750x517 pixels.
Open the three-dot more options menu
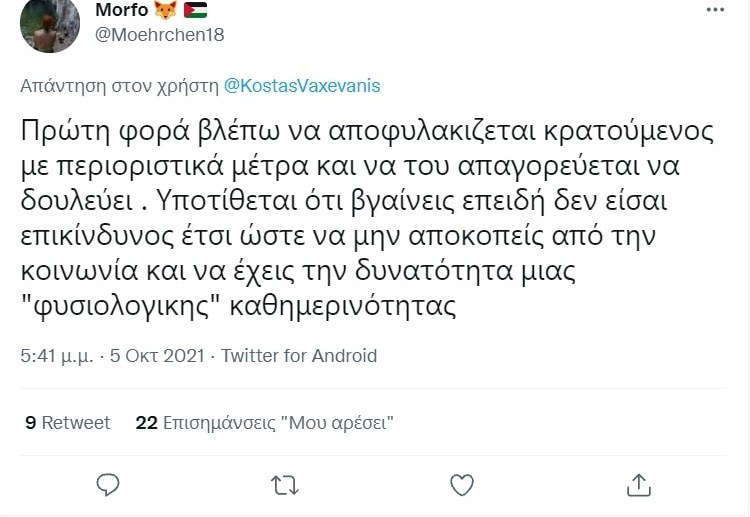715,10
